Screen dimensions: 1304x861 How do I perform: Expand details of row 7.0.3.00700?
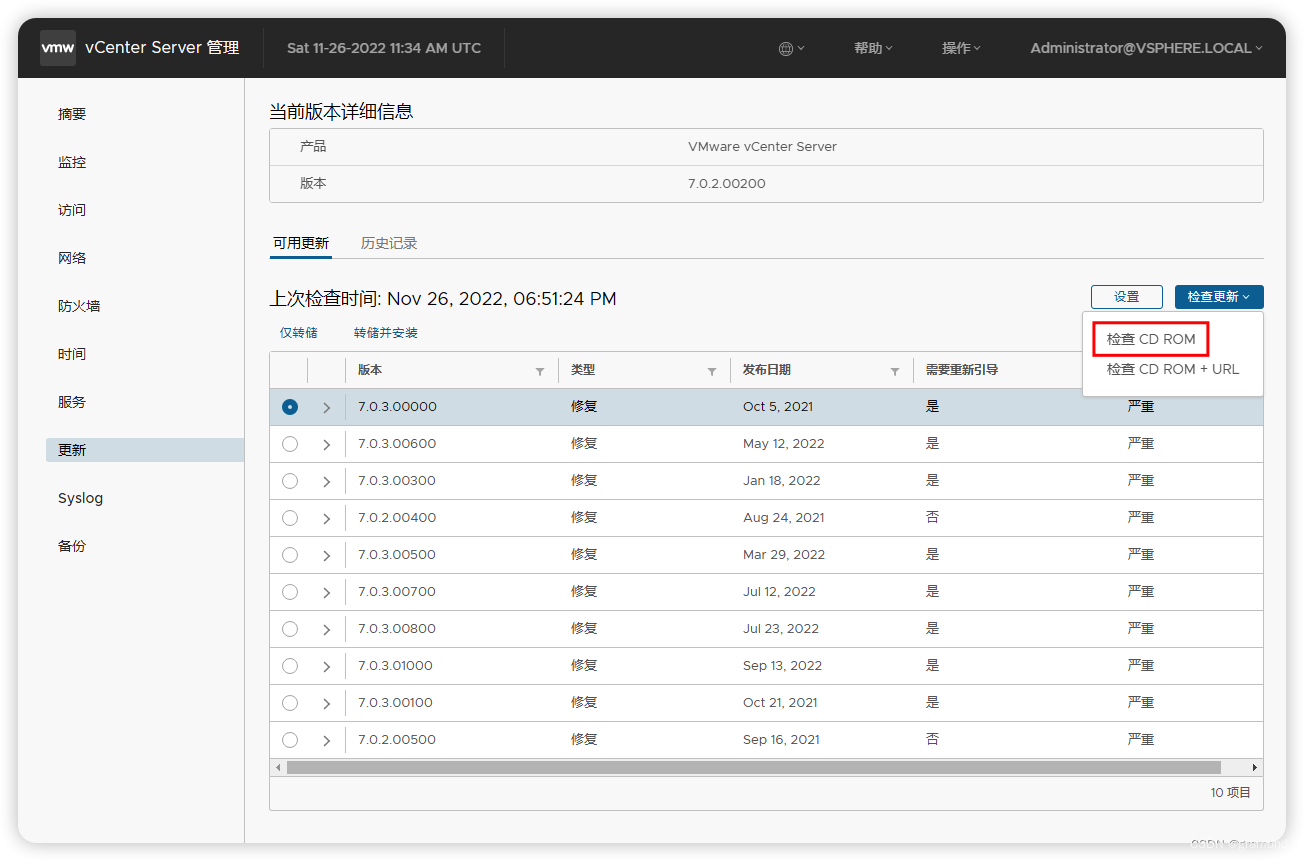tap(326, 593)
